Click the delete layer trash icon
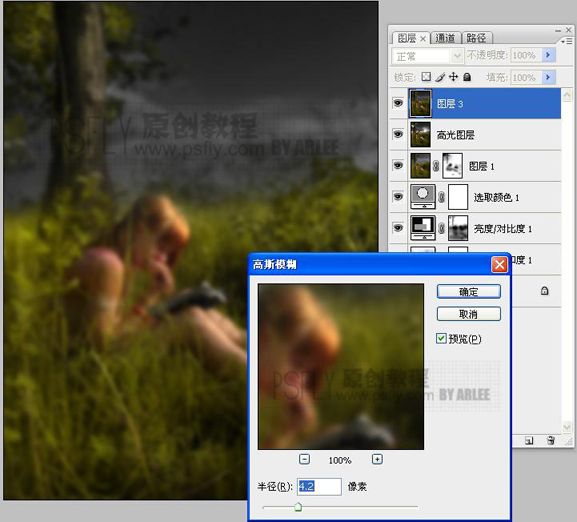This screenshot has height=522, width=577. click(x=551, y=440)
